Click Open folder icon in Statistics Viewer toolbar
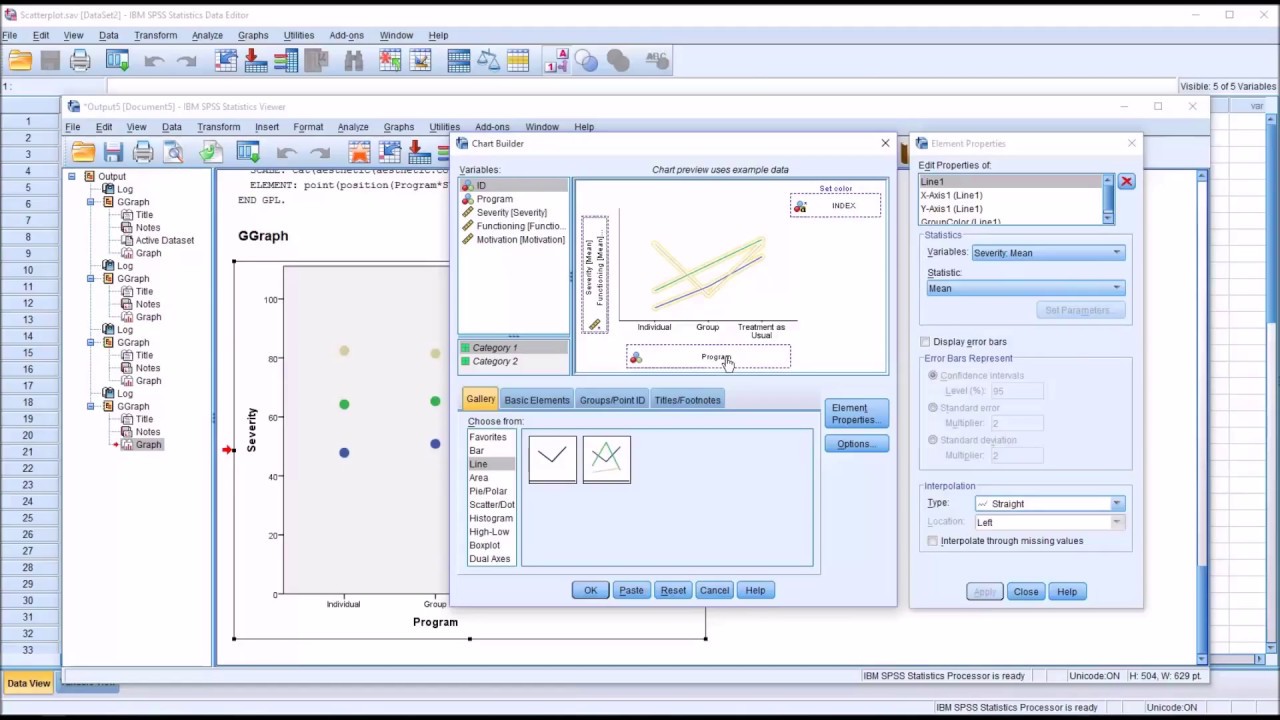Image resolution: width=1280 pixels, height=720 pixels. pyautogui.click(x=83, y=152)
